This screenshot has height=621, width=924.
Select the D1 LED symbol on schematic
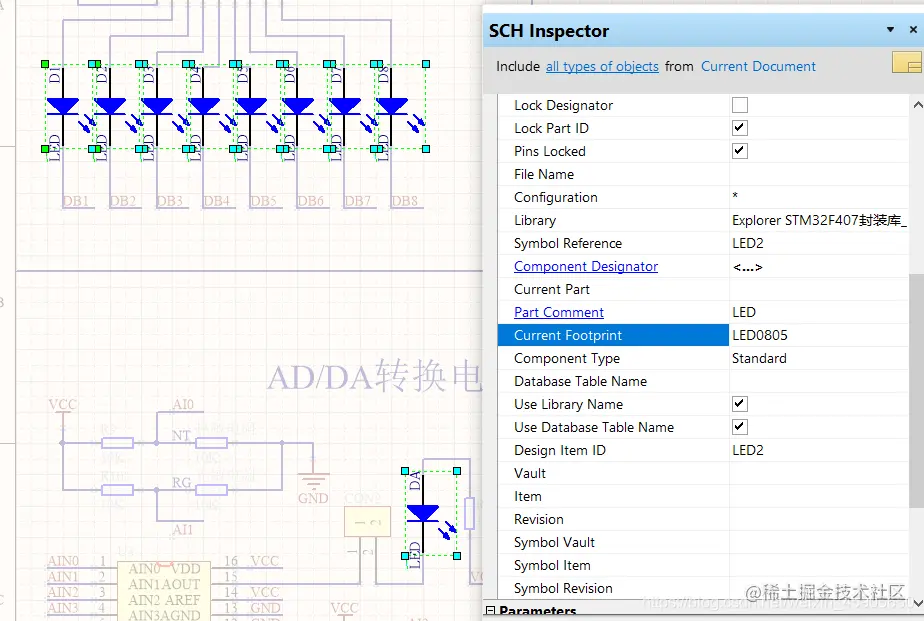coord(62,107)
